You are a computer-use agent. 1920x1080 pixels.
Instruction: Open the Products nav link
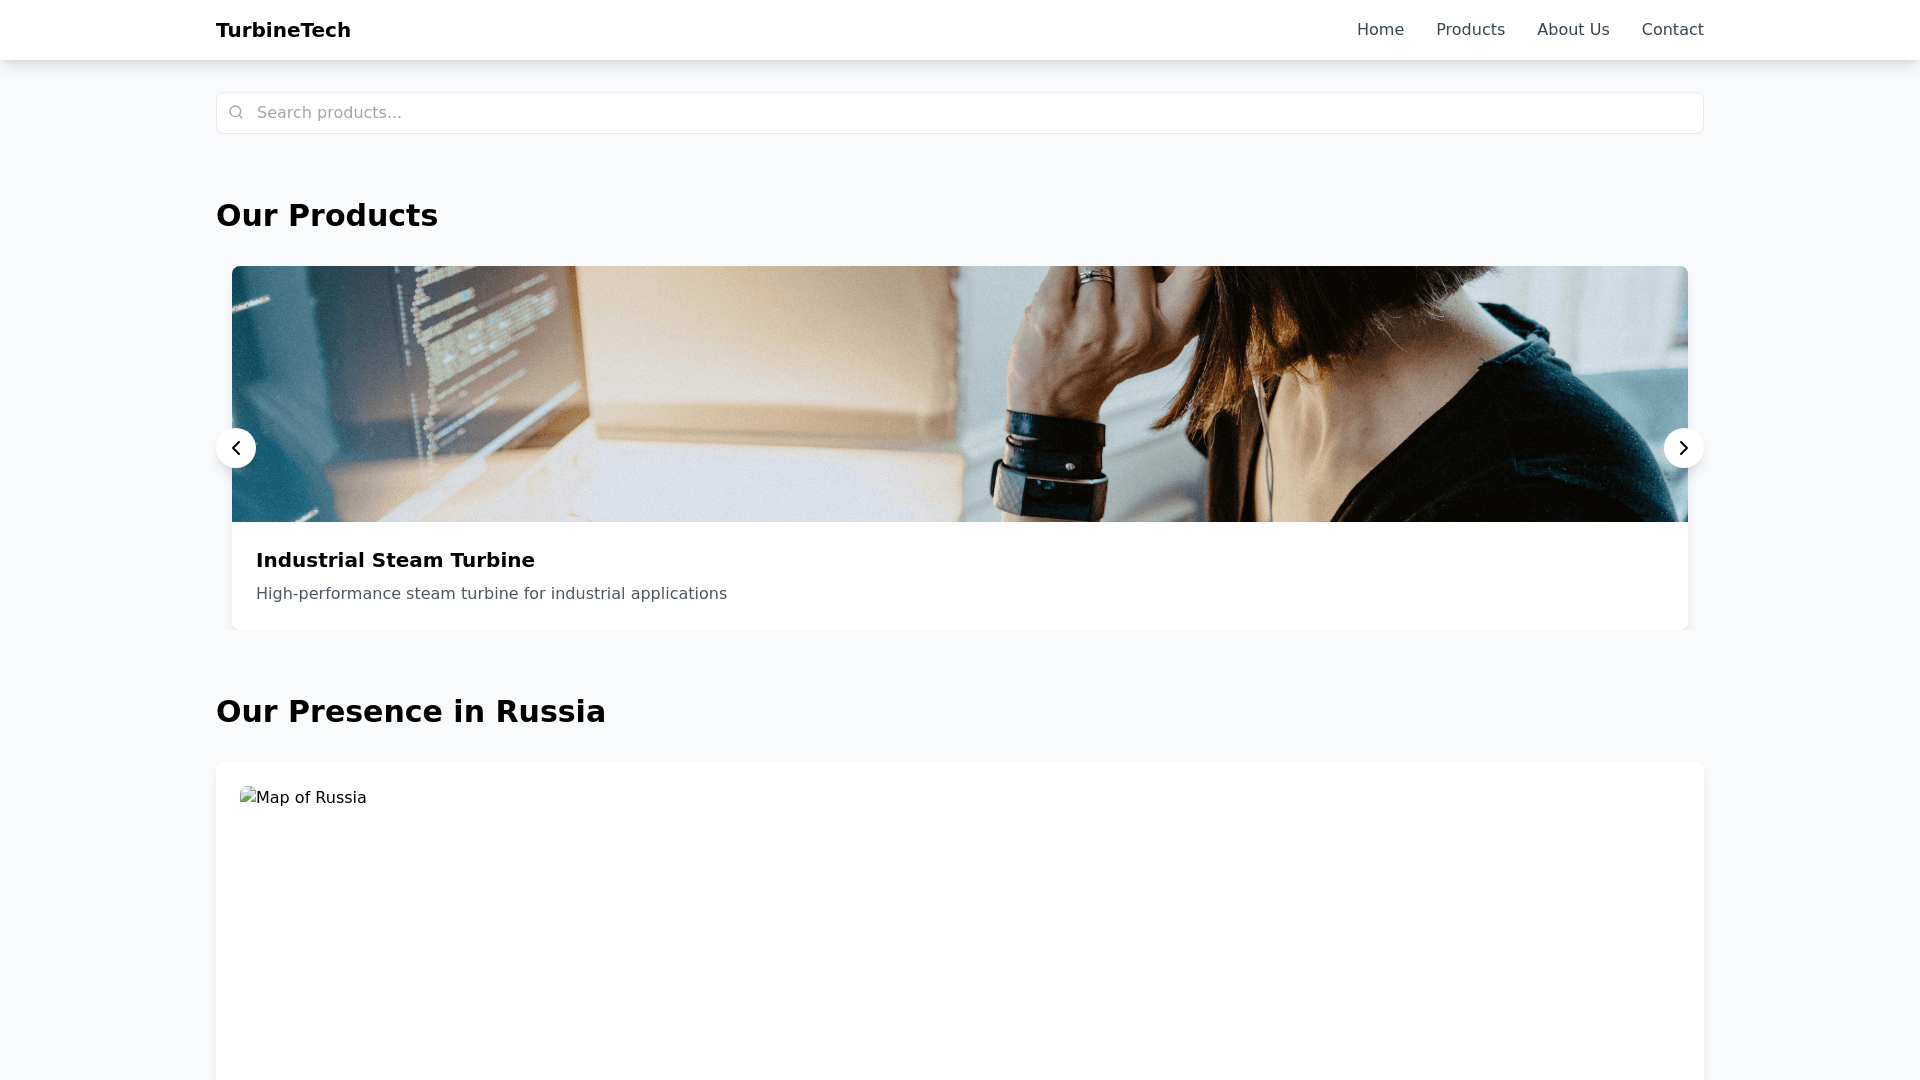pos(1470,30)
